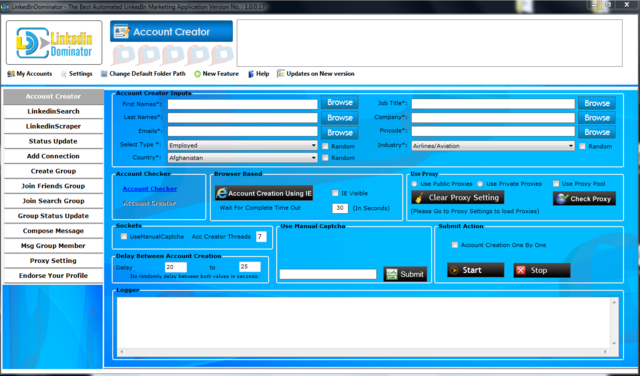The image size is (640, 376).
Task: Click the Internet Explorer icon on button
Action: click(x=222, y=193)
